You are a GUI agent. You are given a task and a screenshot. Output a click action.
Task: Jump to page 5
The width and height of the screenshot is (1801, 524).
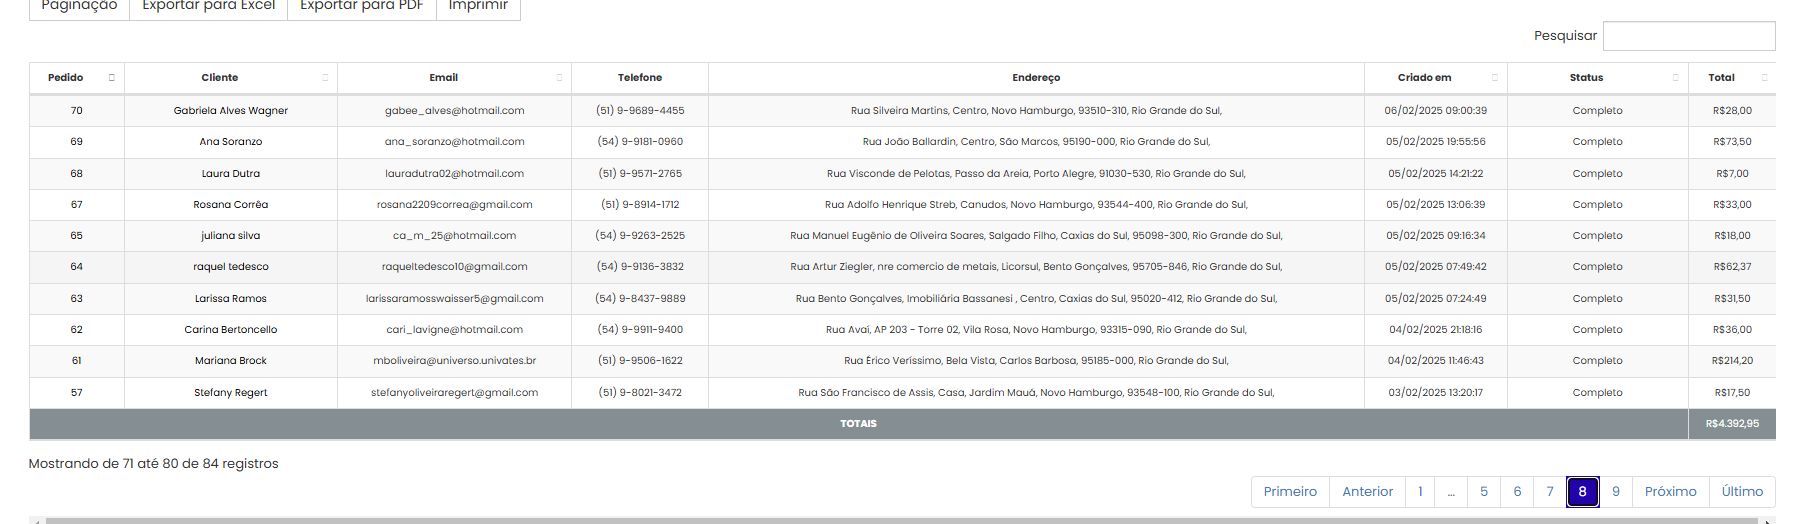pyautogui.click(x=1484, y=492)
